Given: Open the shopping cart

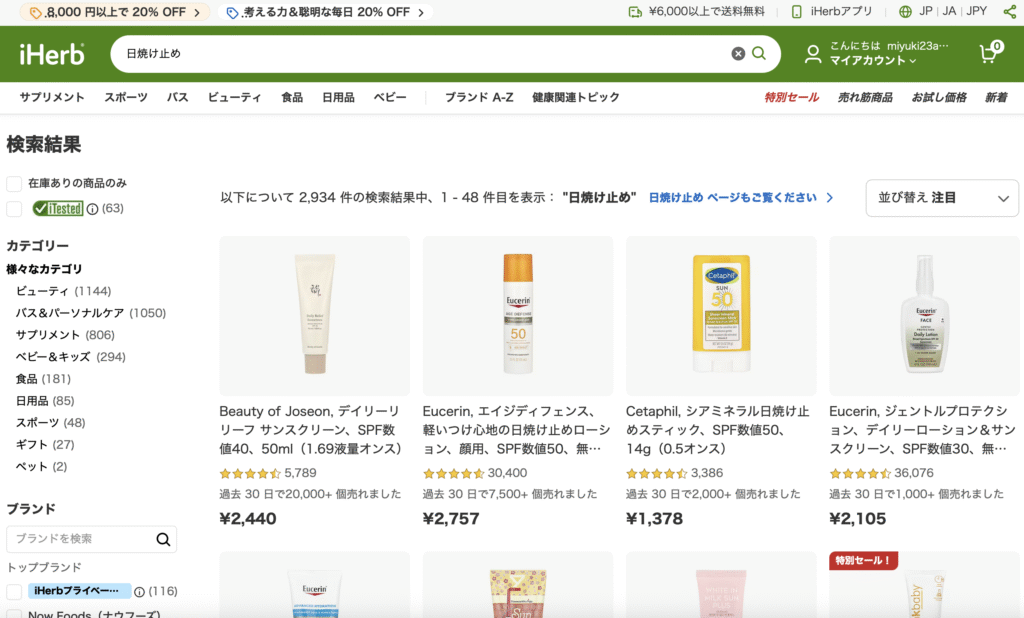Looking at the screenshot, I should (x=989, y=53).
